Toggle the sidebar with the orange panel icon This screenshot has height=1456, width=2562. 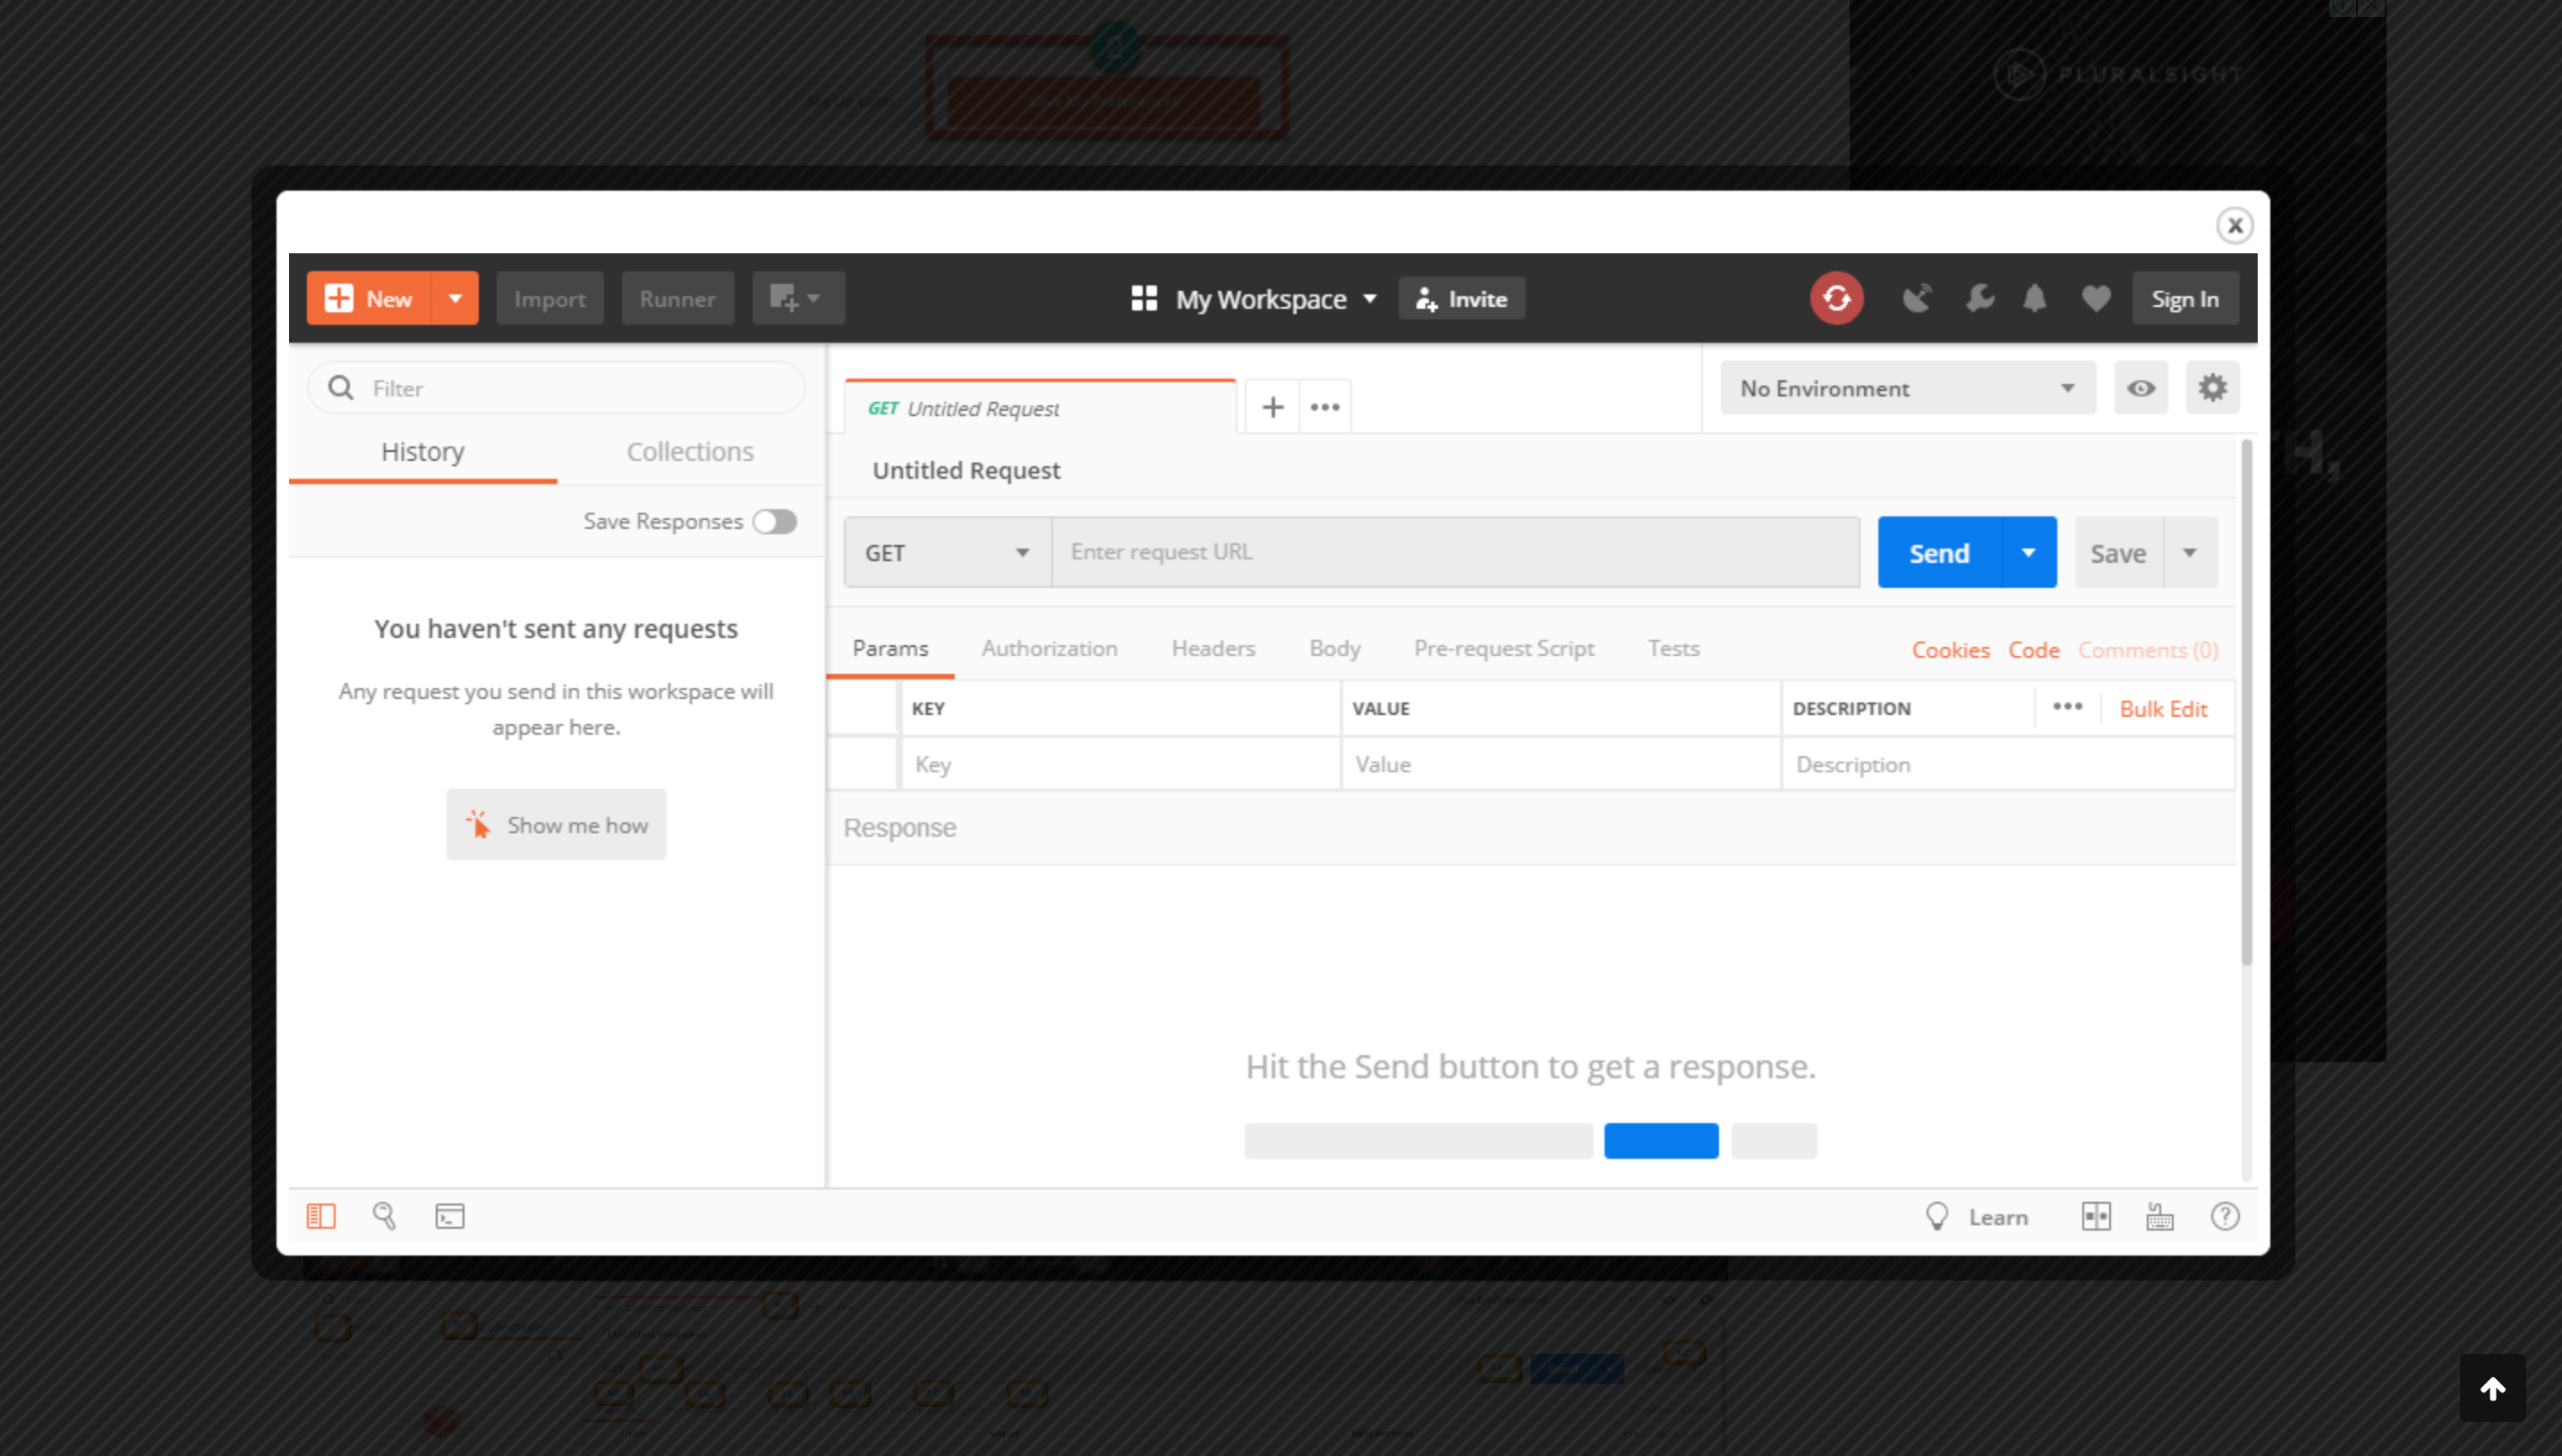320,1216
